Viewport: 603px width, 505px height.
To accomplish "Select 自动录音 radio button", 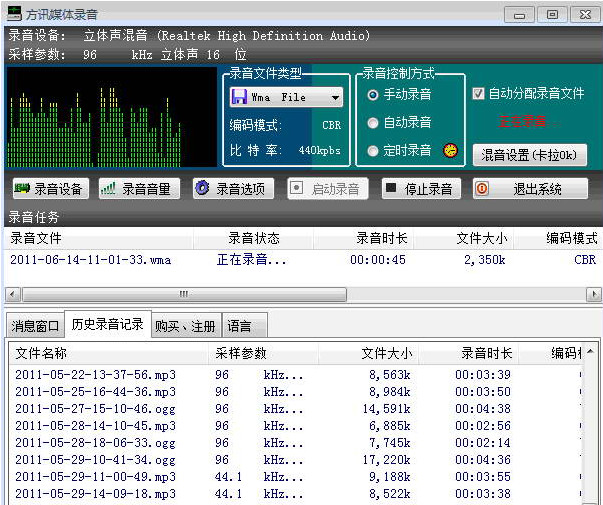I will click(372, 123).
